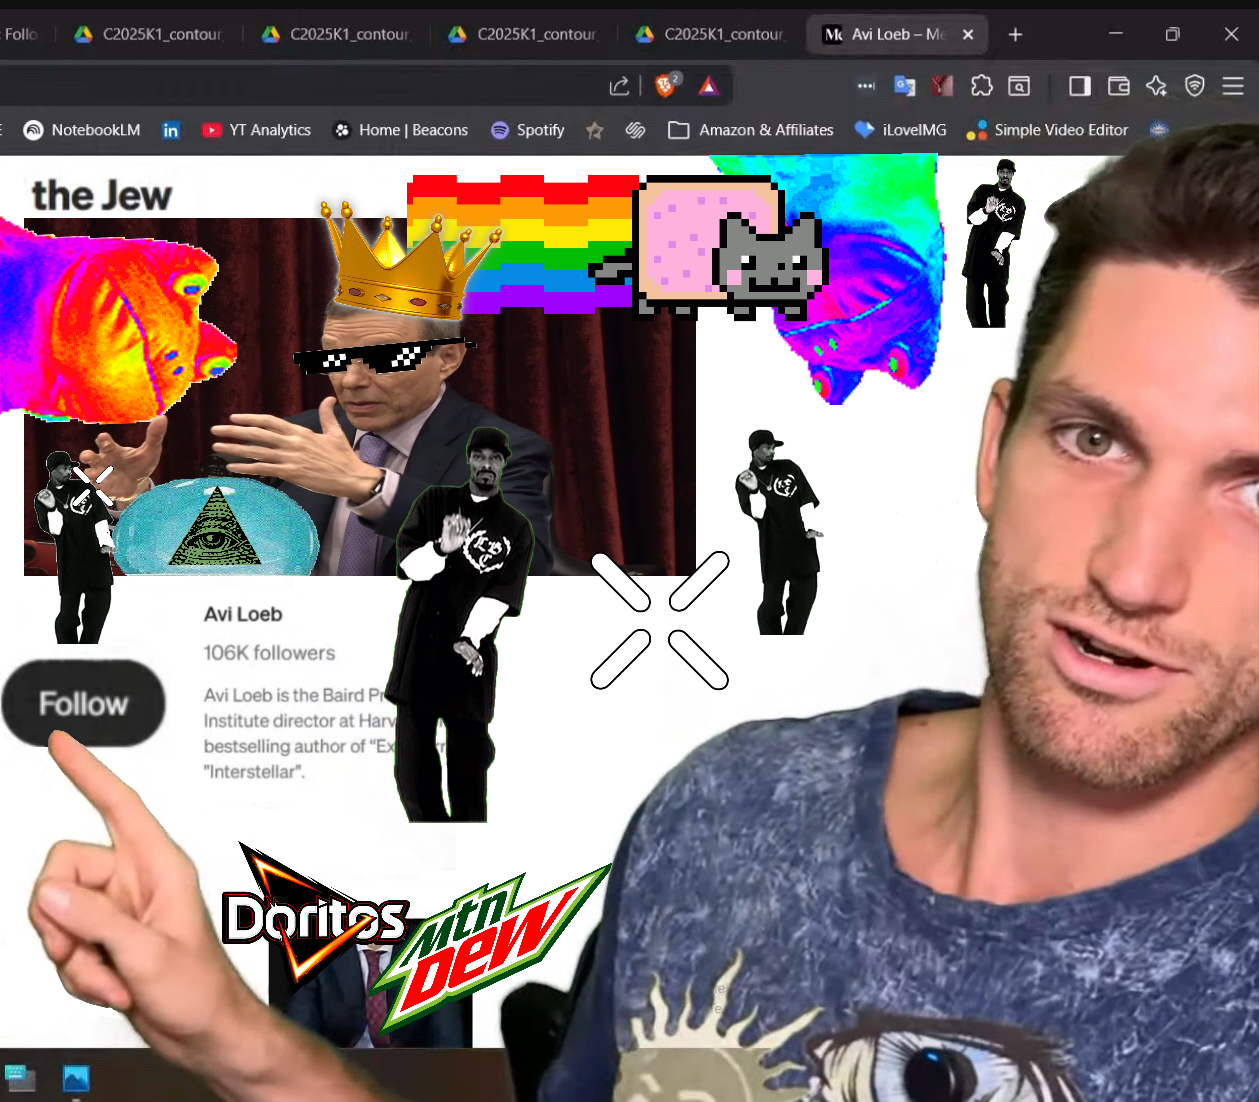Close the Avi Loeb tab

pos(968,34)
